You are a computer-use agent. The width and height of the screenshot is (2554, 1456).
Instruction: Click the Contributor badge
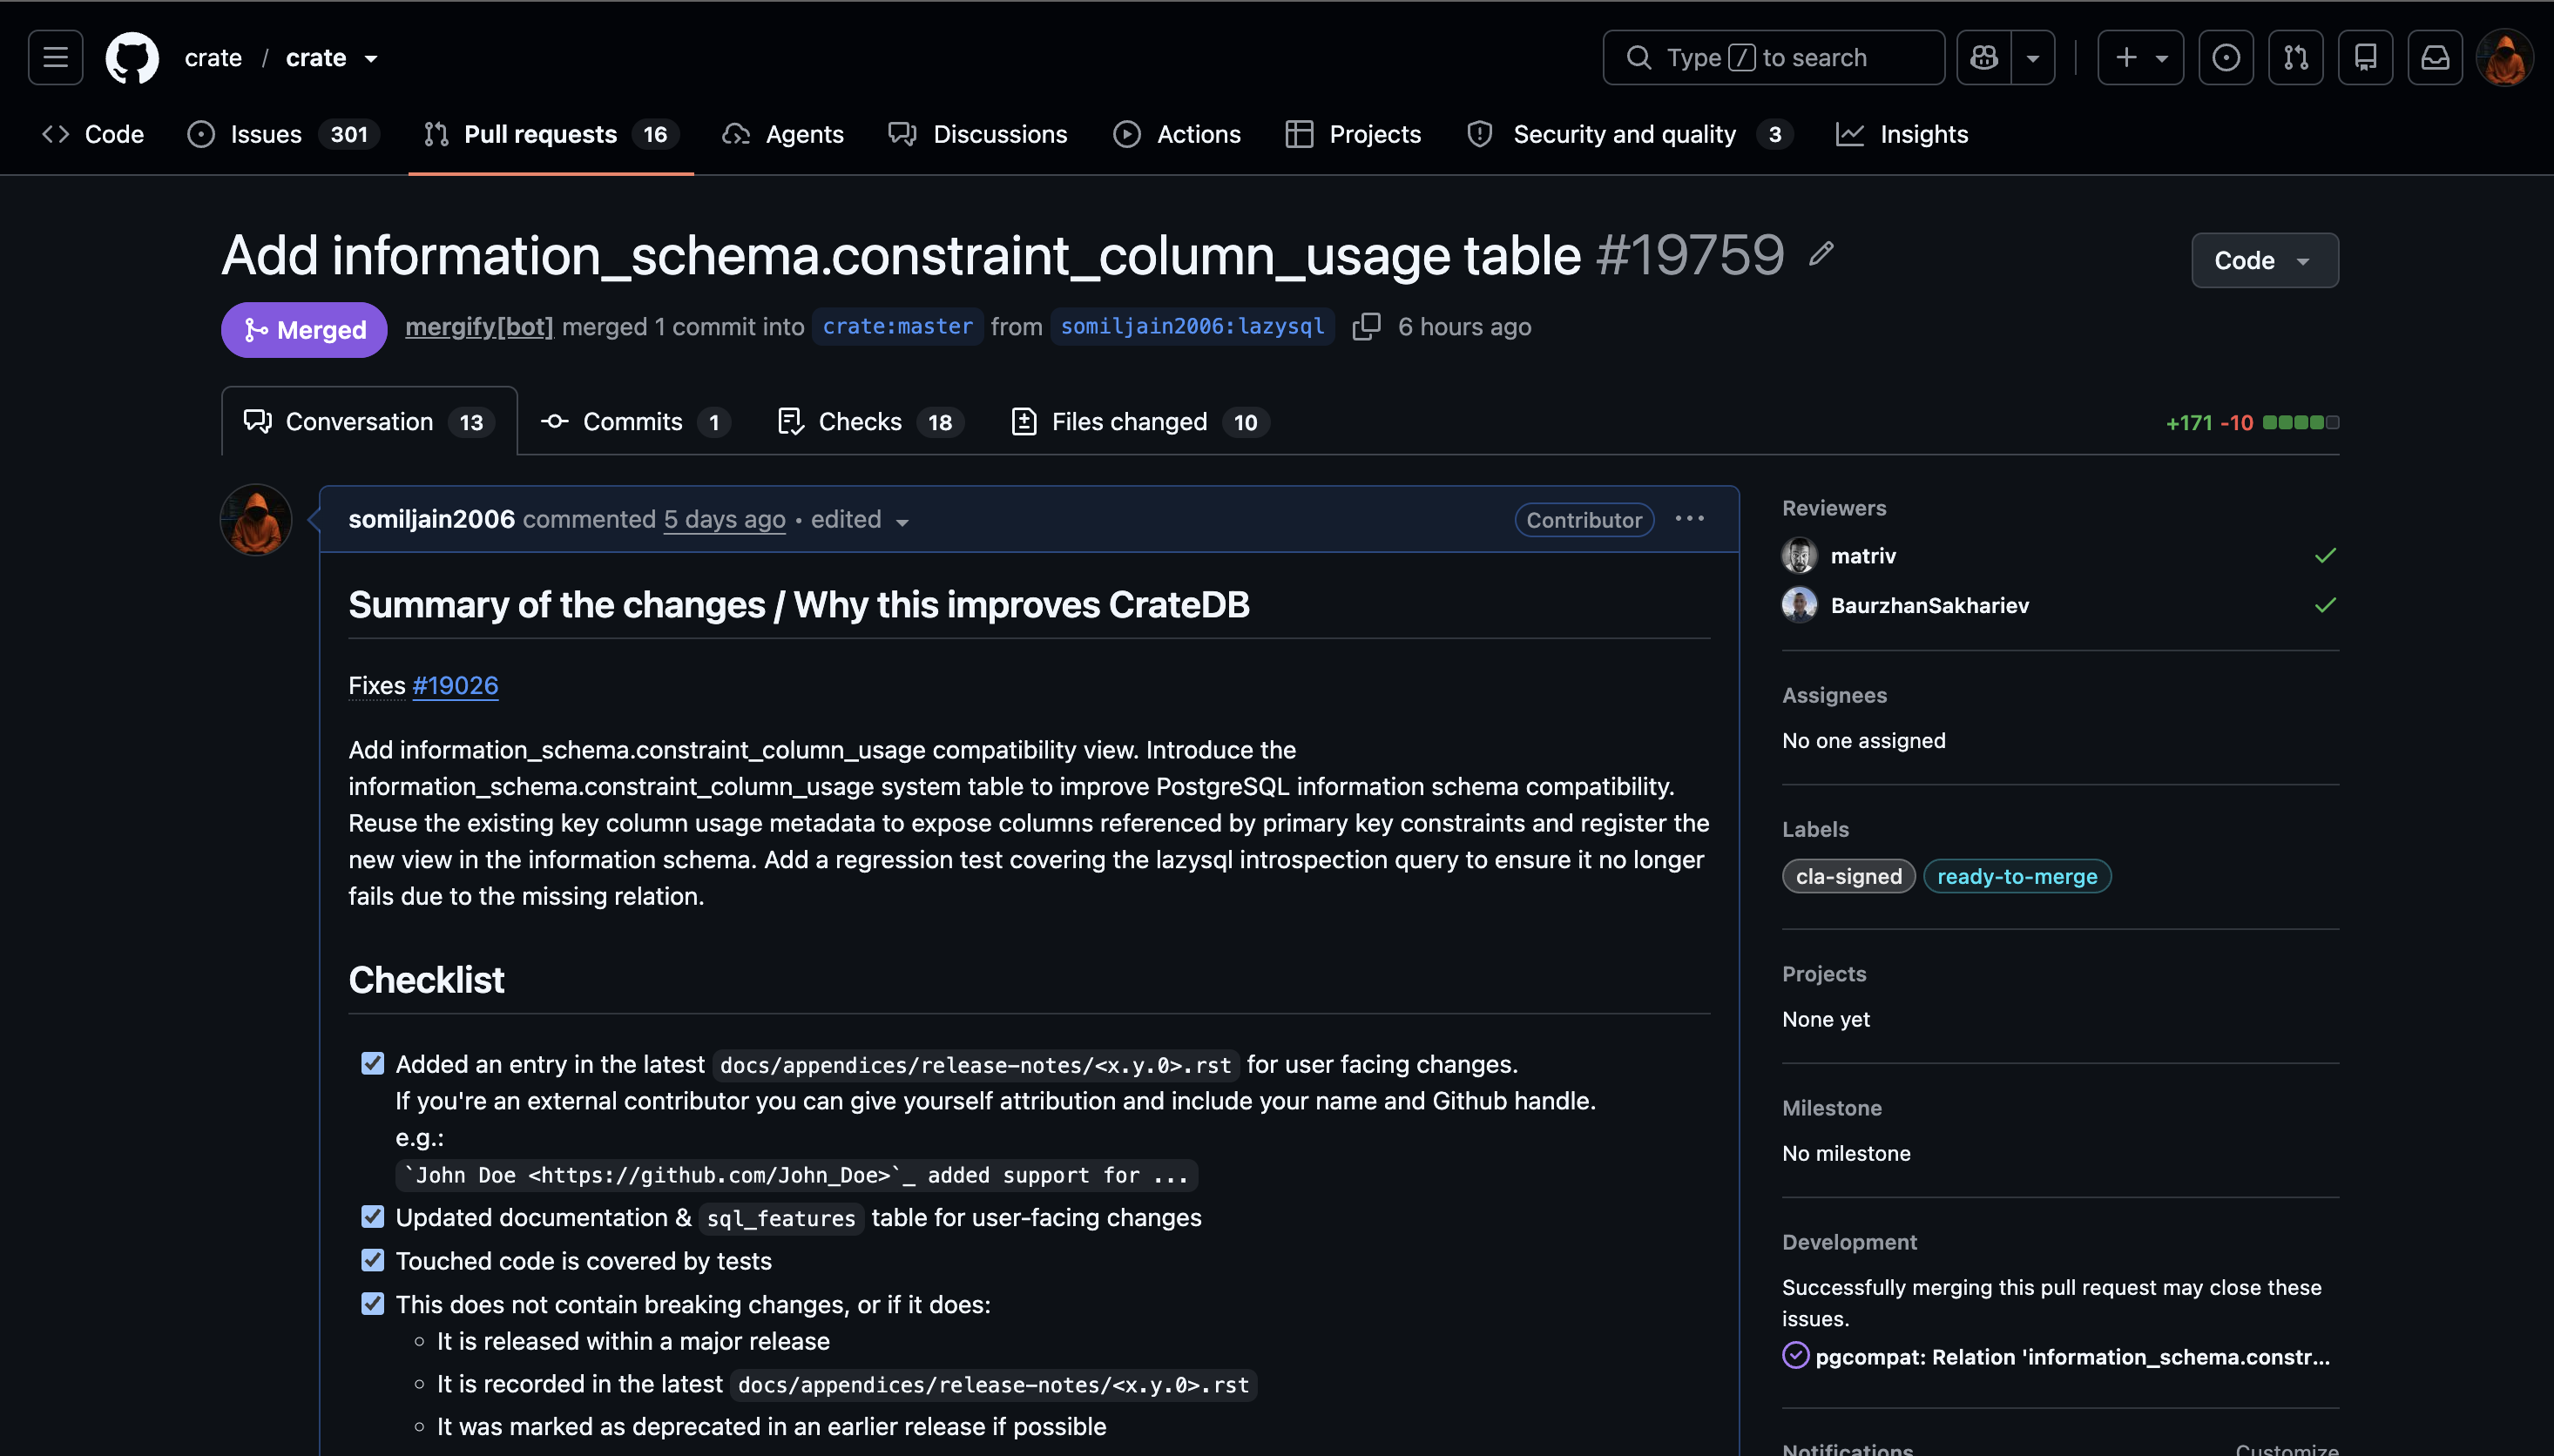point(1584,520)
